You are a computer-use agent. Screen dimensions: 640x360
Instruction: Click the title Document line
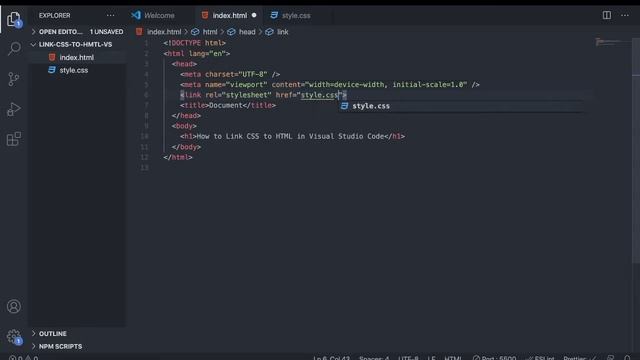pyautogui.click(x=228, y=105)
